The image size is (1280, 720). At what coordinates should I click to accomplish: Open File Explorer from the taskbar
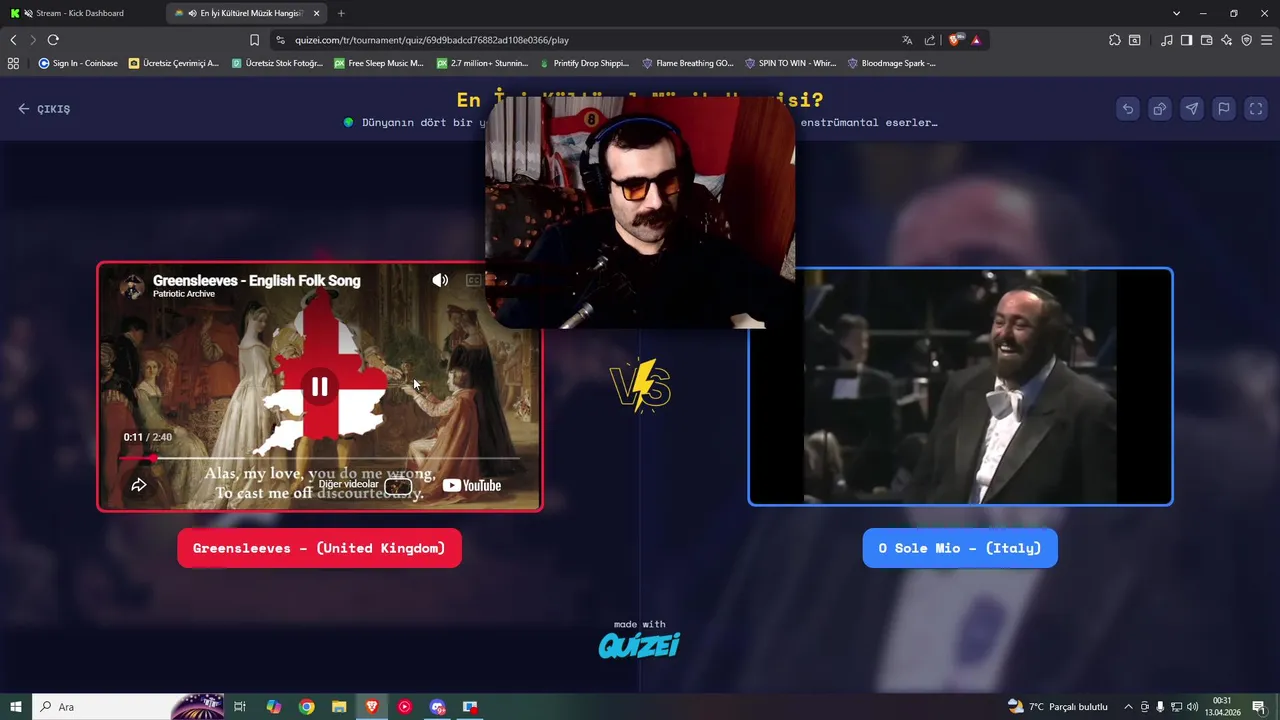click(x=339, y=707)
